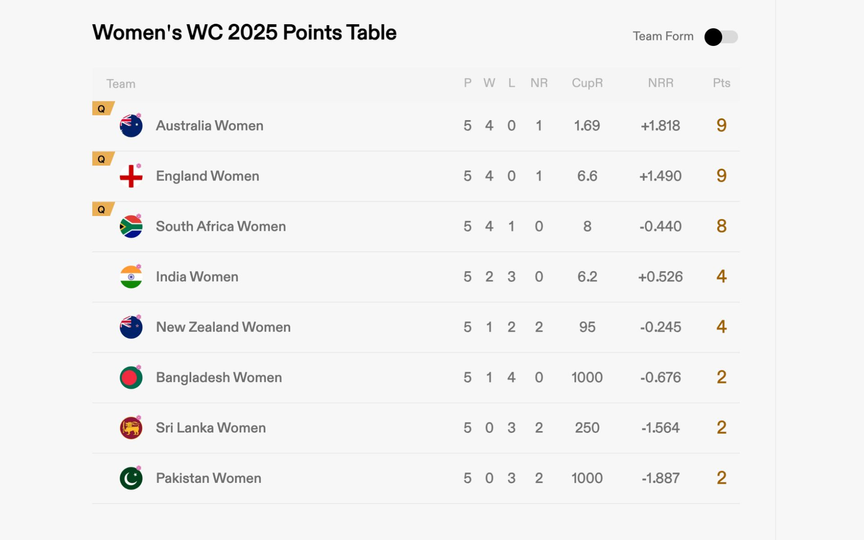Click the Q qualified badge beside Australia
The height and width of the screenshot is (540, 864).
coord(102,109)
